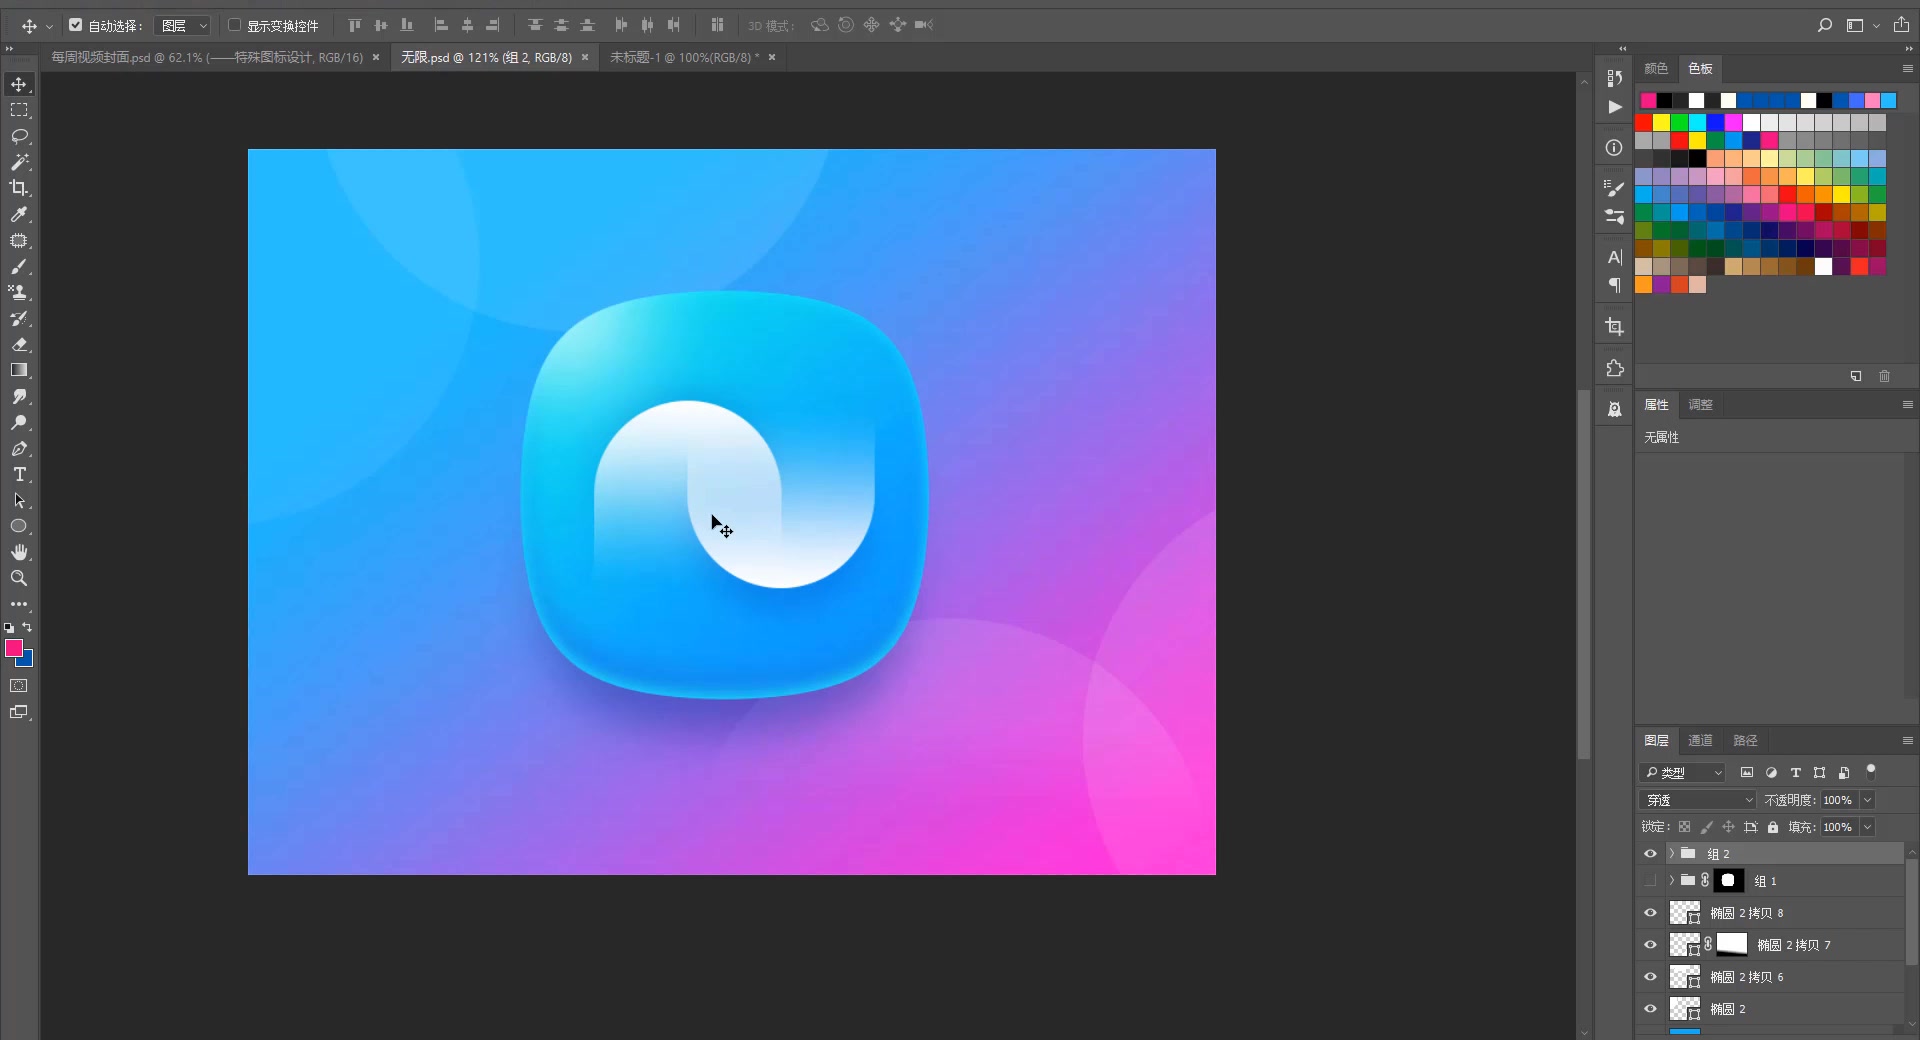The width and height of the screenshot is (1920, 1040).
Task: Switch to the 调整 panel tab
Action: (1700, 404)
